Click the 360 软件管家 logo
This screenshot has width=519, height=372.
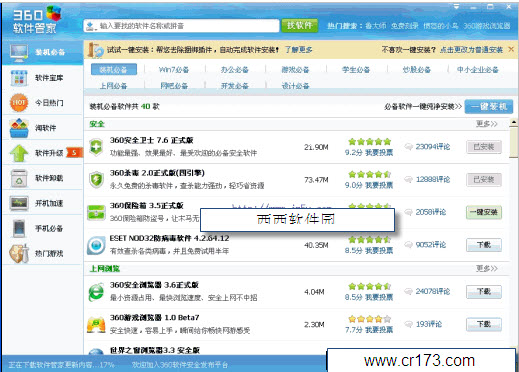coord(37,20)
